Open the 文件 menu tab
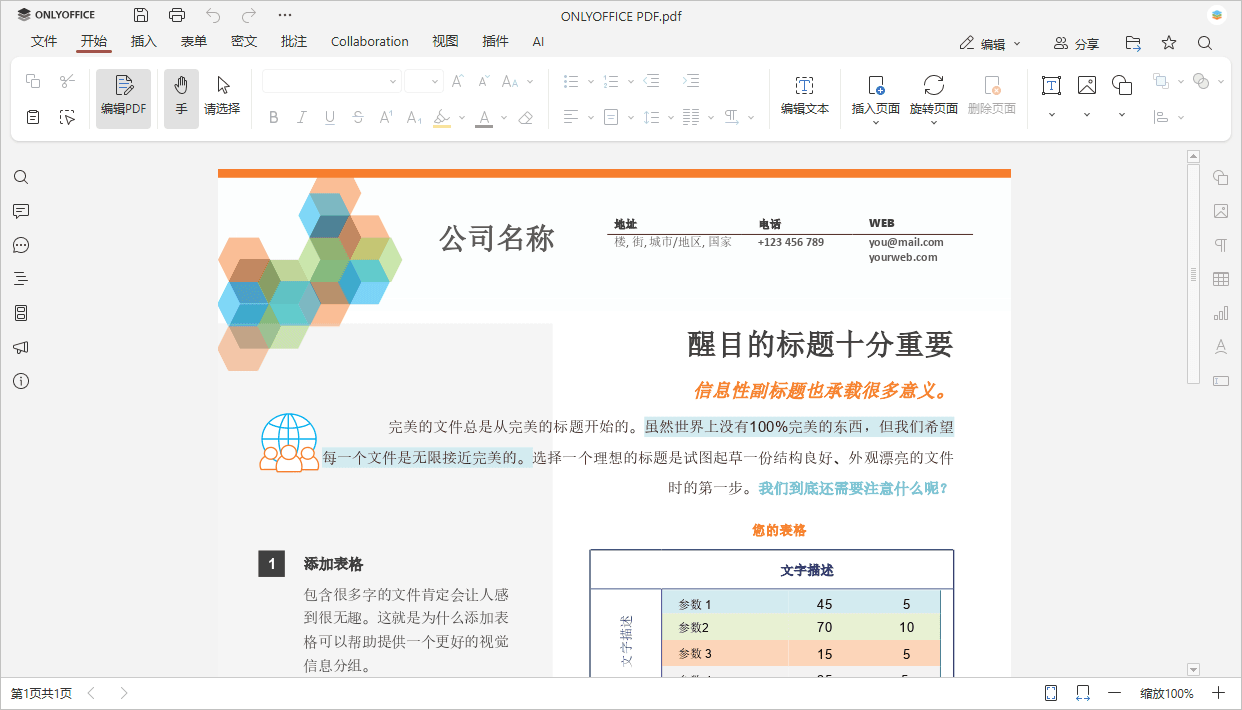Viewport: 1242px width, 710px height. click(x=44, y=41)
